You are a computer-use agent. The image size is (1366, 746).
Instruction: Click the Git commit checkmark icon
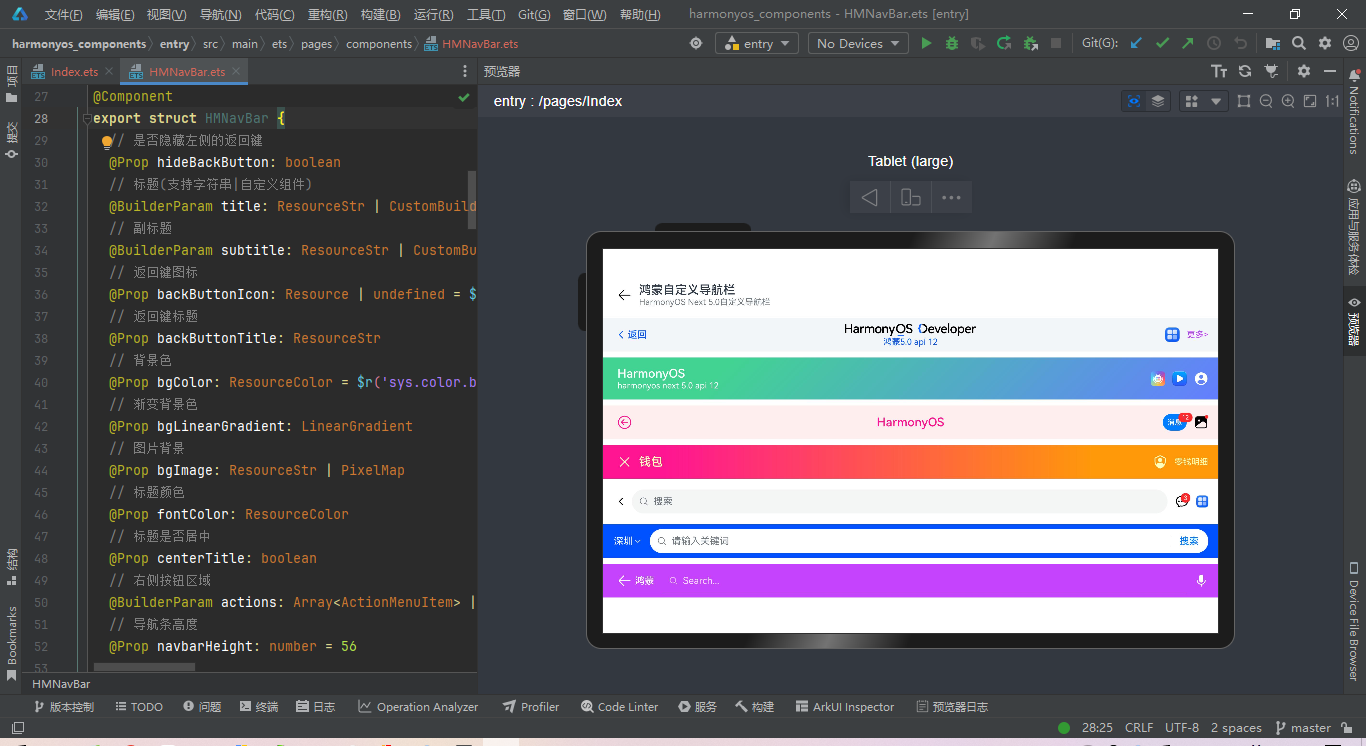pyautogui.click(x=1162, y=43)
